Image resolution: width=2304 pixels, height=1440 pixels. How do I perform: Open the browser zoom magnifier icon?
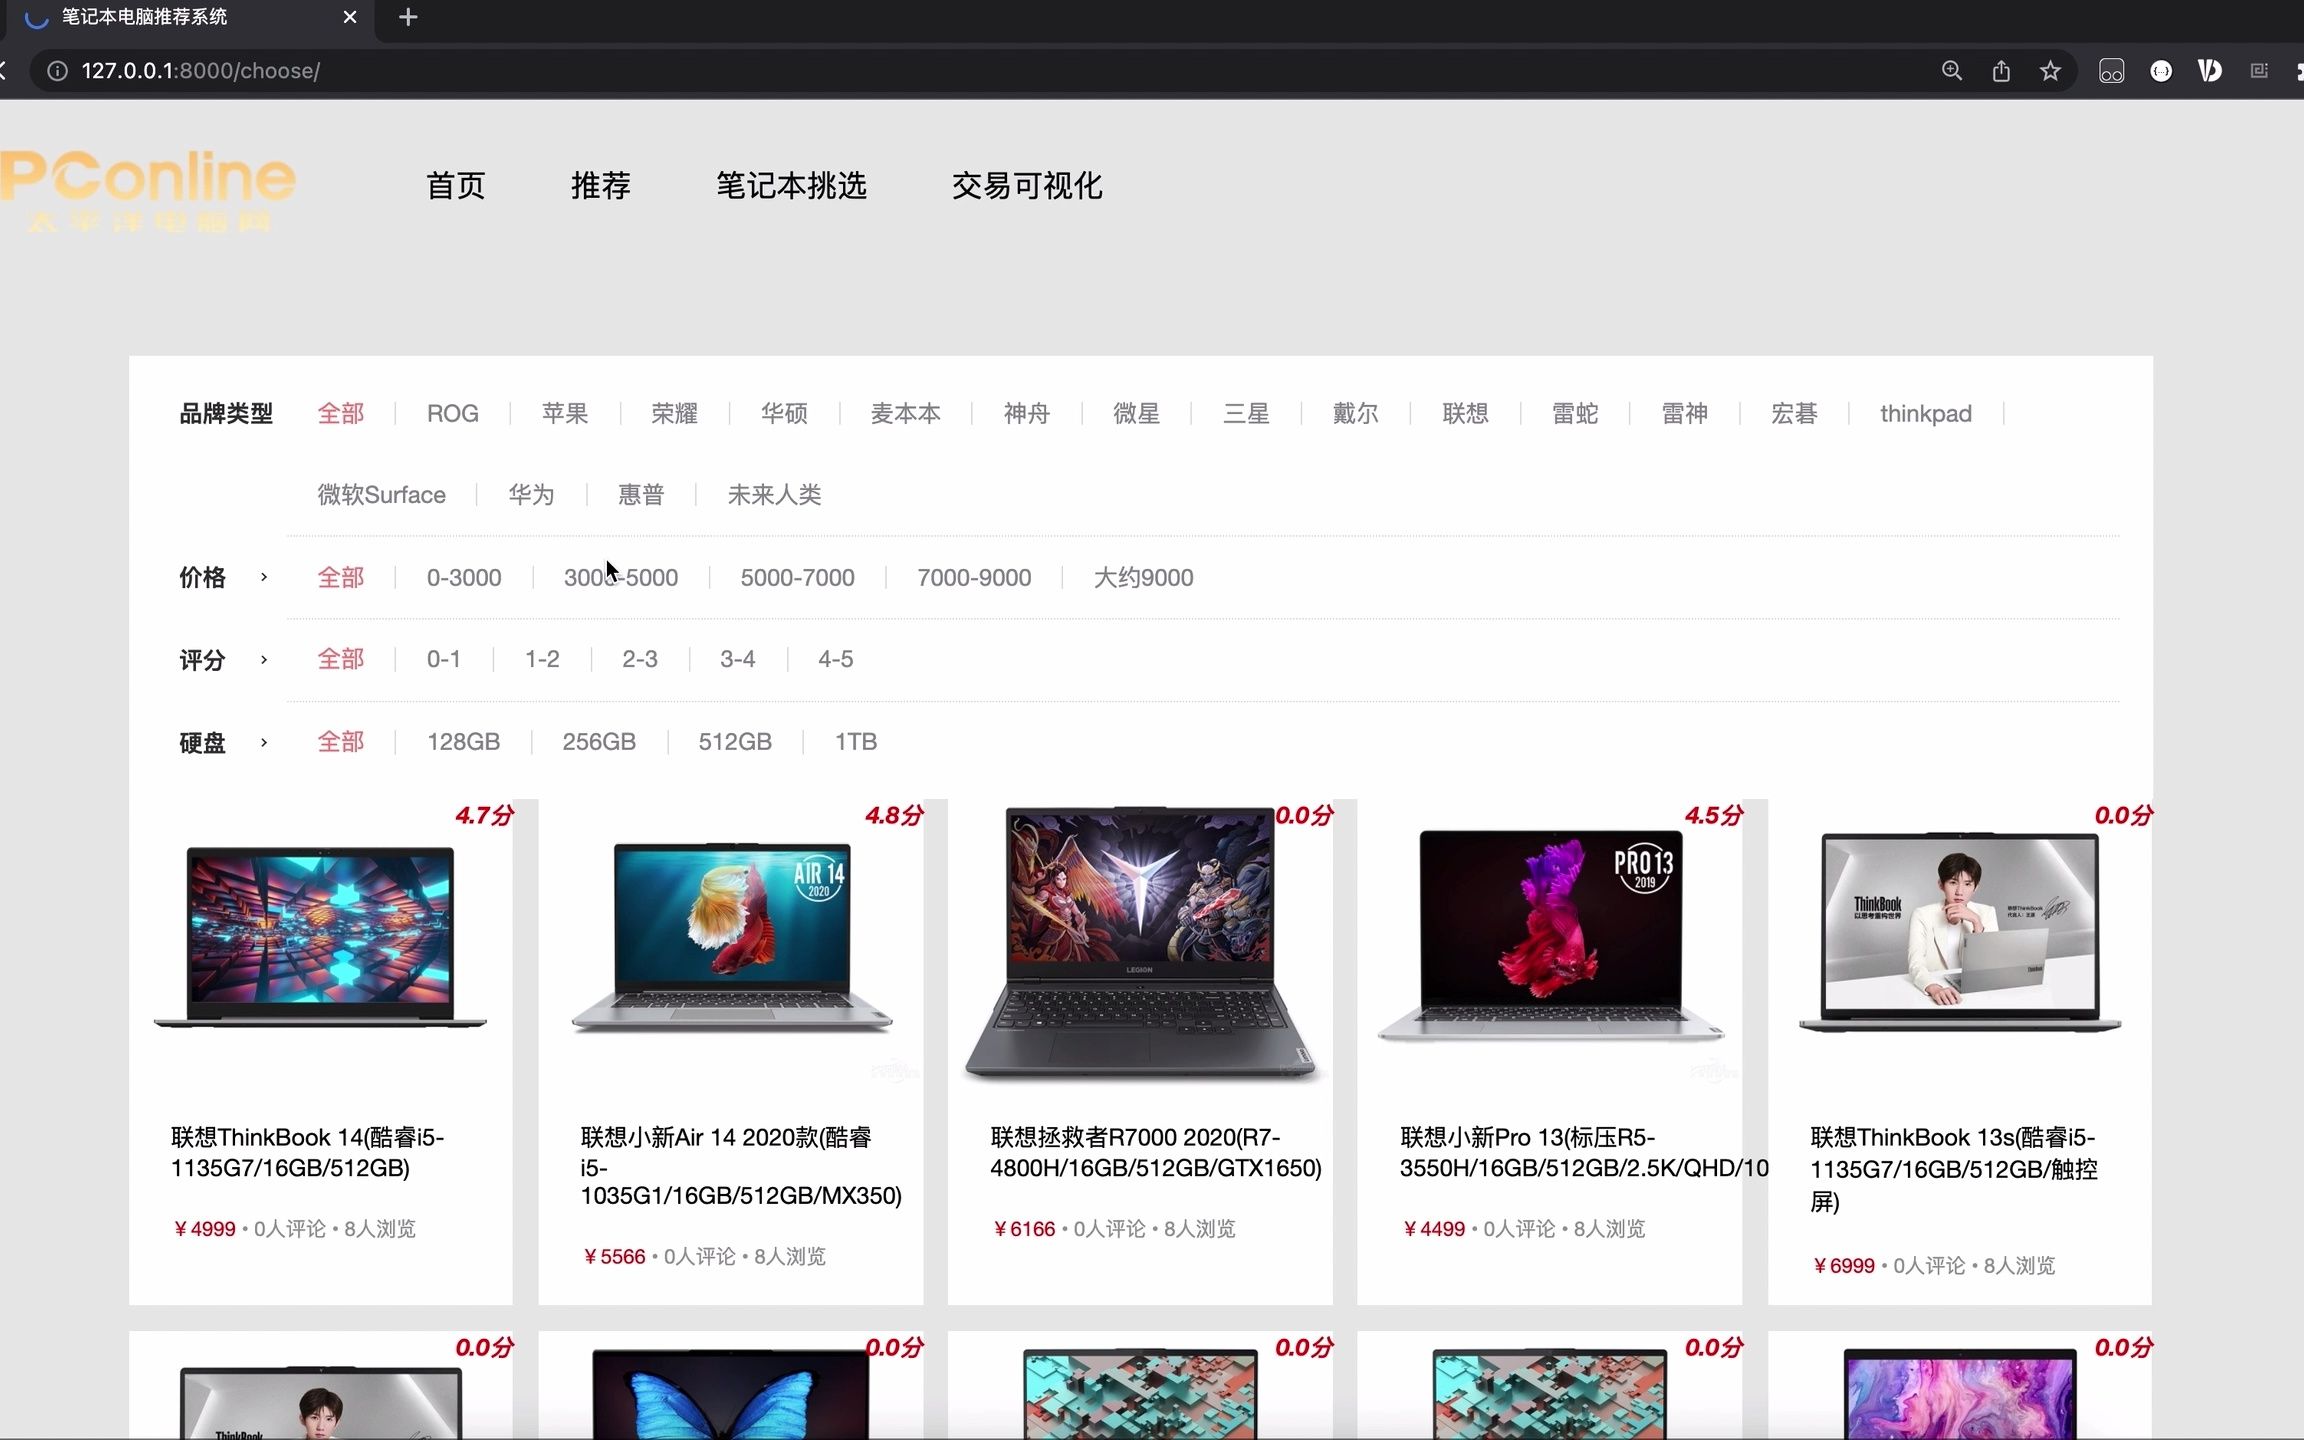1951,71
